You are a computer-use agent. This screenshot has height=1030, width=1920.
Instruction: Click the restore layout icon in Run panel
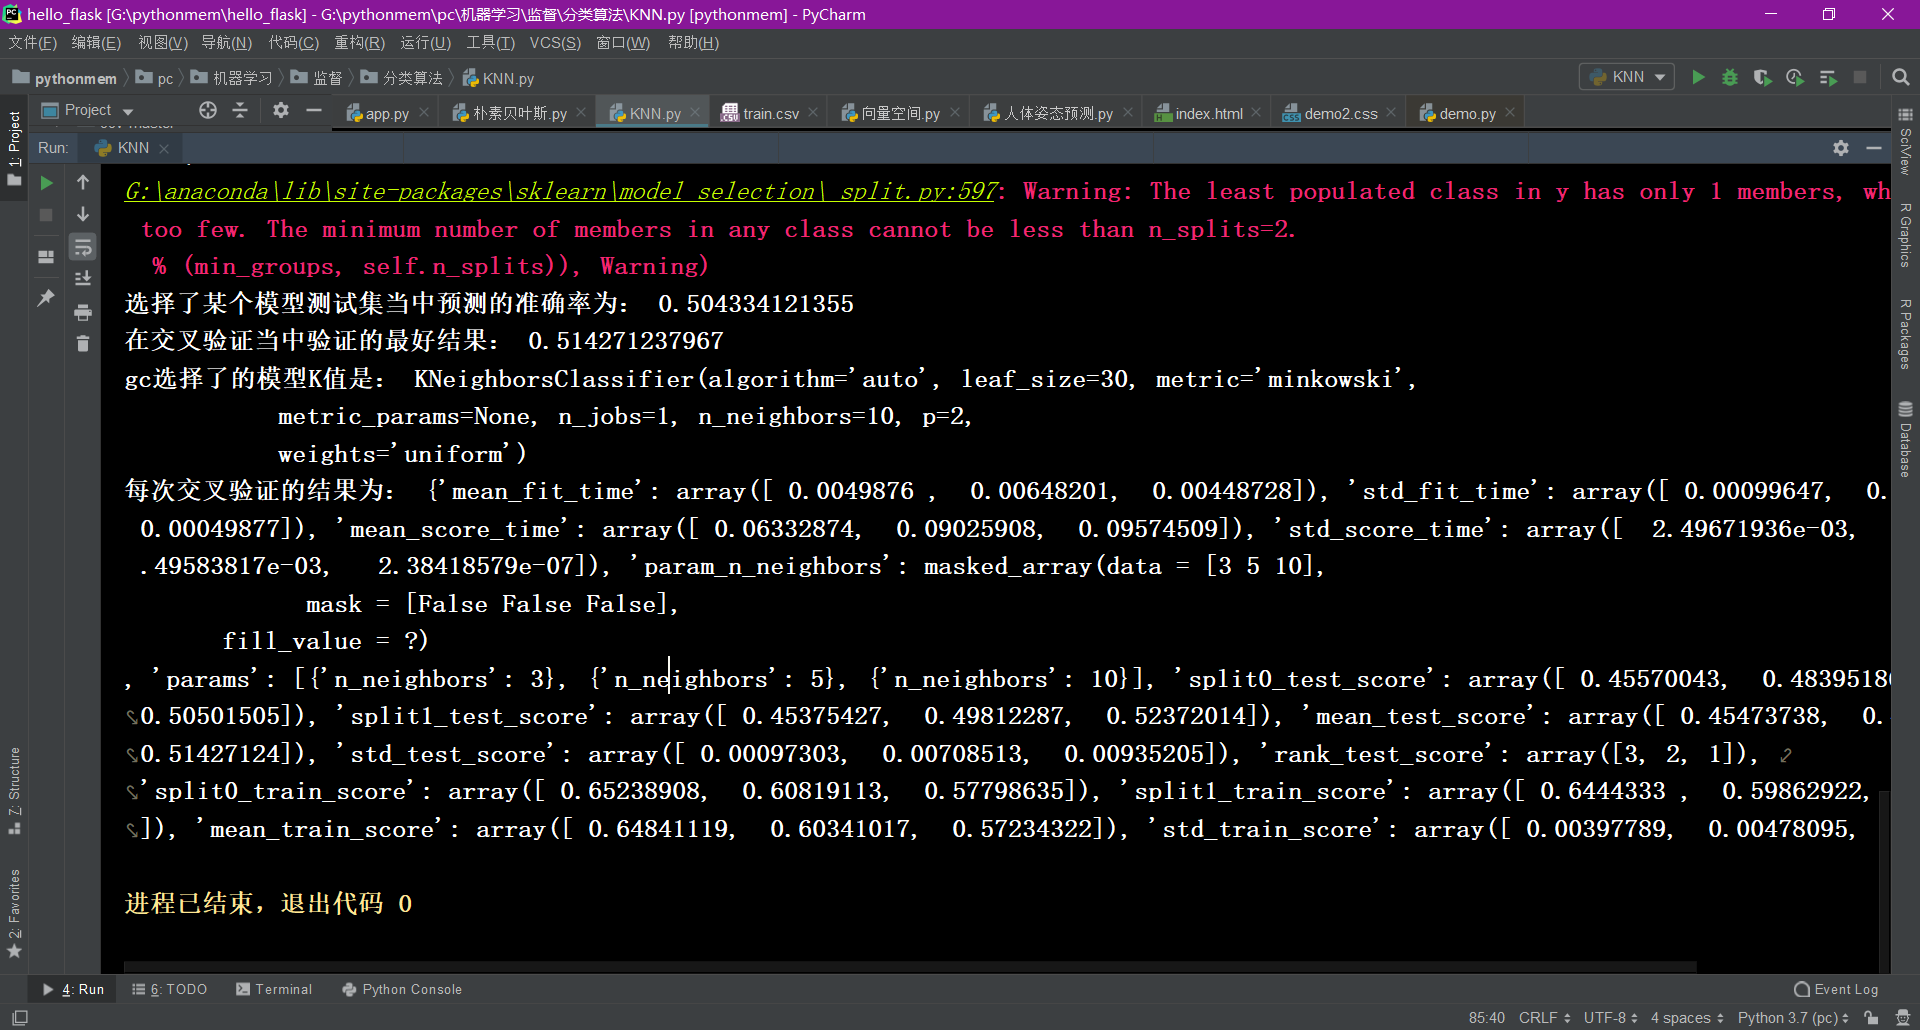46,257
